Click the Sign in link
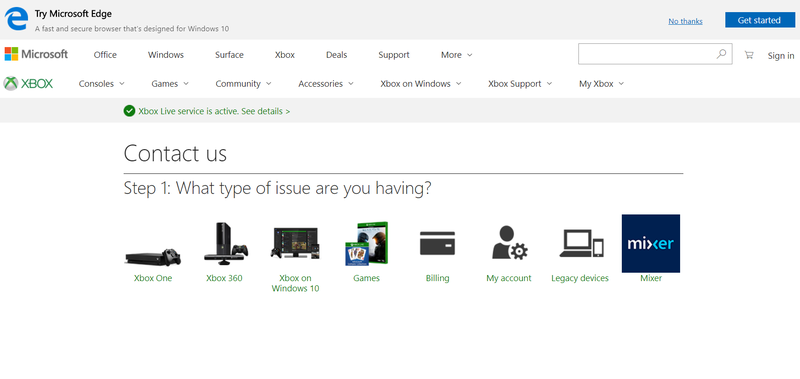 click(781, 56)
